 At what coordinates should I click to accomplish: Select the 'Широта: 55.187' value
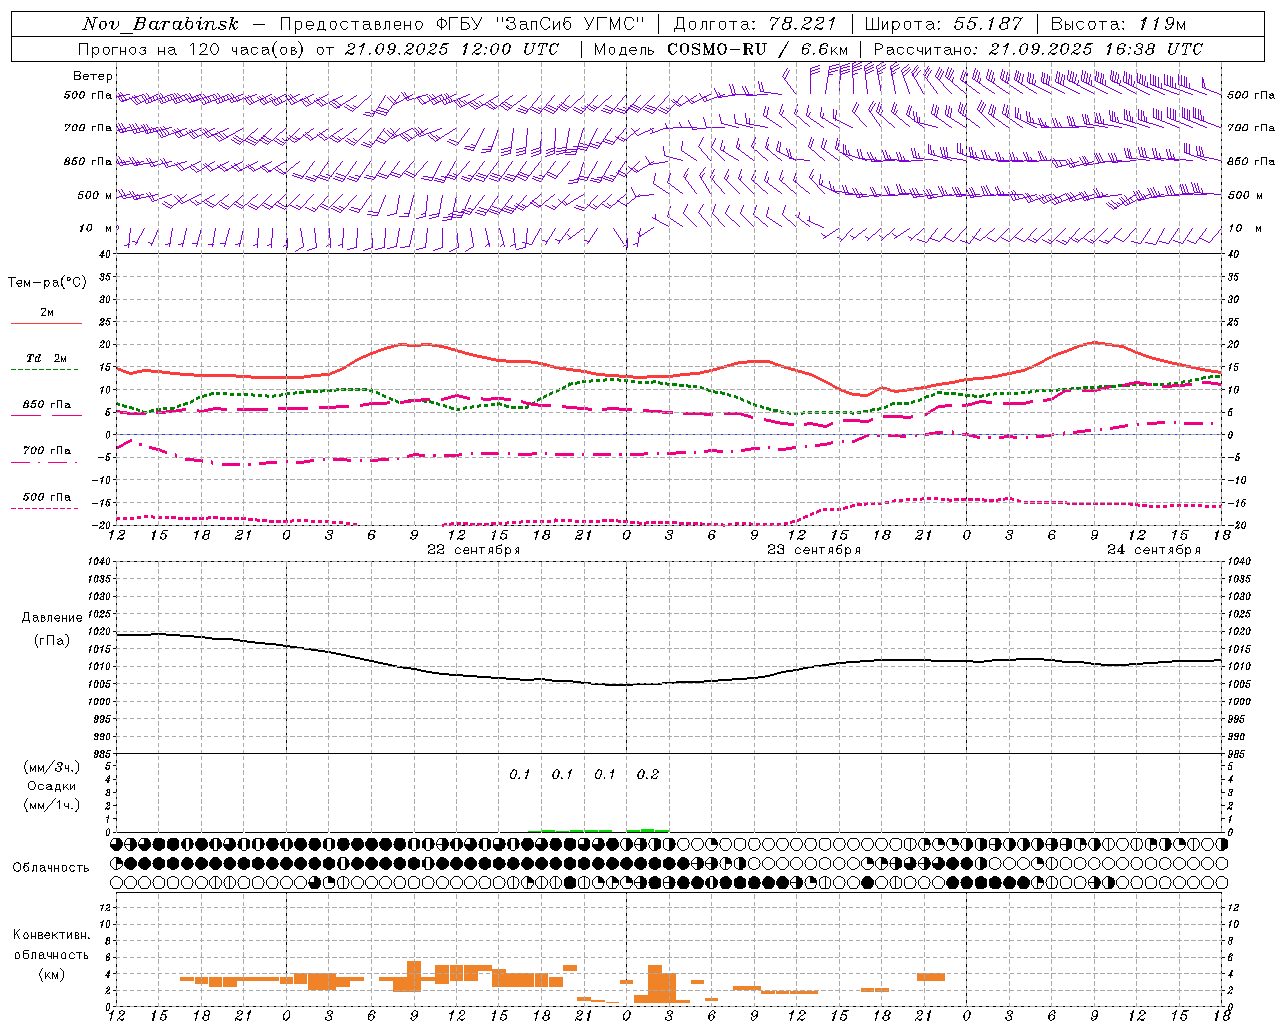click(x=944, y=24)
